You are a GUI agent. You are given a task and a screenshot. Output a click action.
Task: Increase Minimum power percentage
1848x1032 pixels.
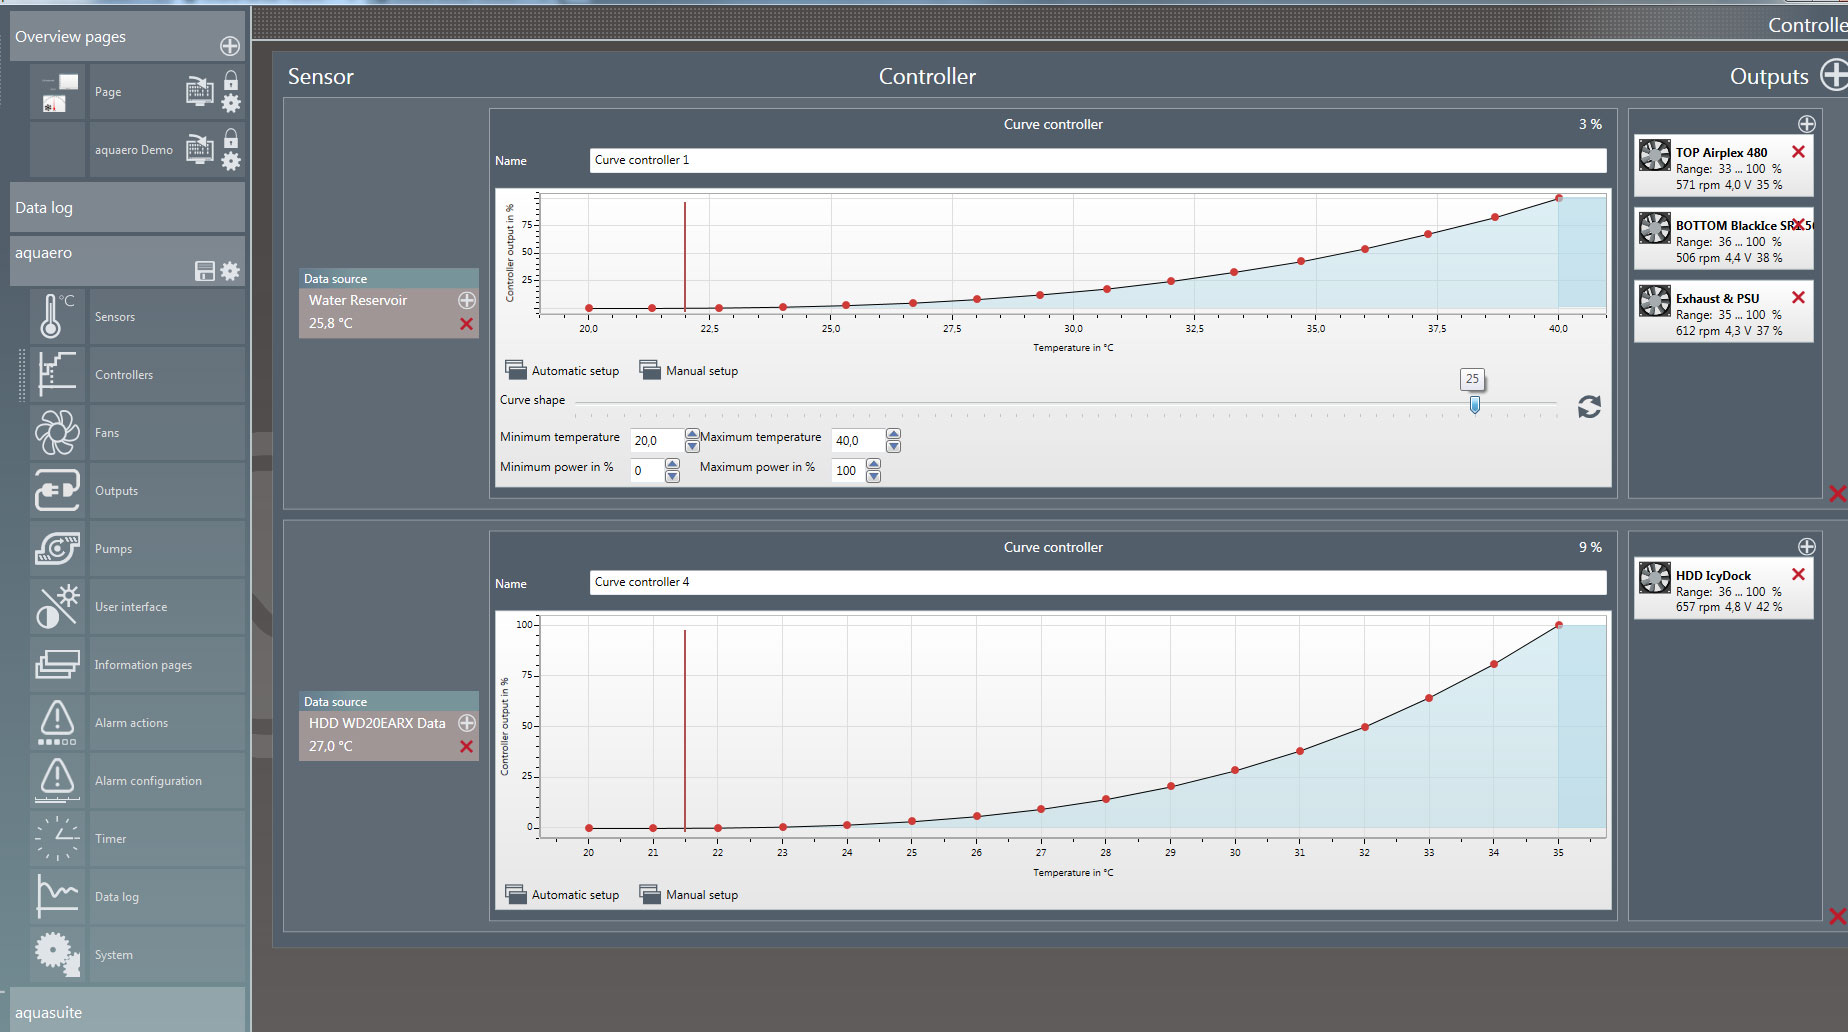pyautogui.click(x=672, y=464)
